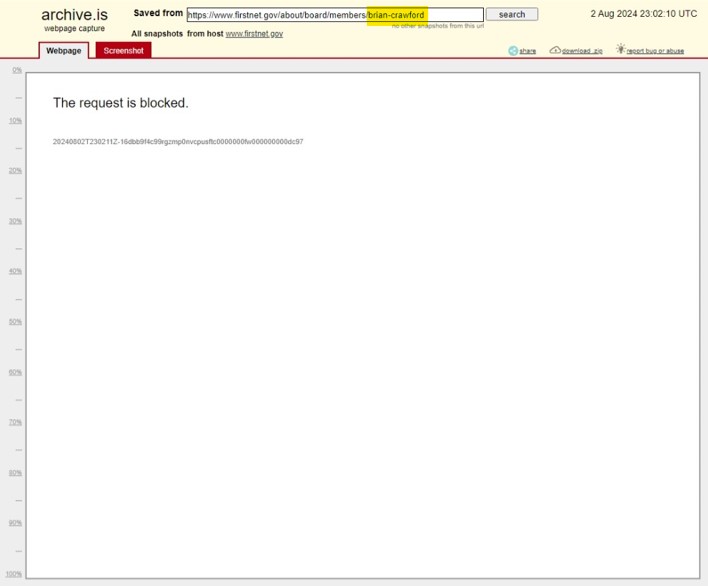
Task: Switch to the Screenshot tab
Action: 123,51
